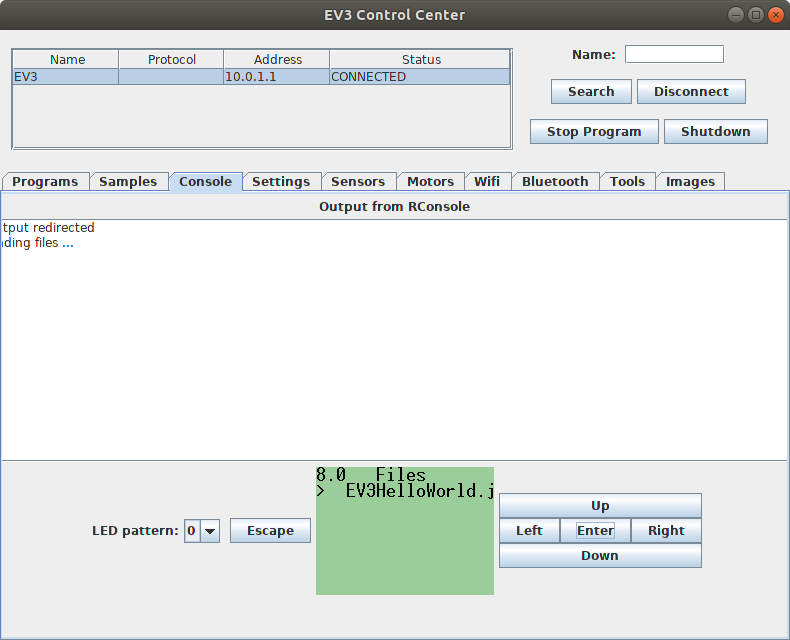
Task: Close the EV3 Control Center window
Action: (774, 15)
